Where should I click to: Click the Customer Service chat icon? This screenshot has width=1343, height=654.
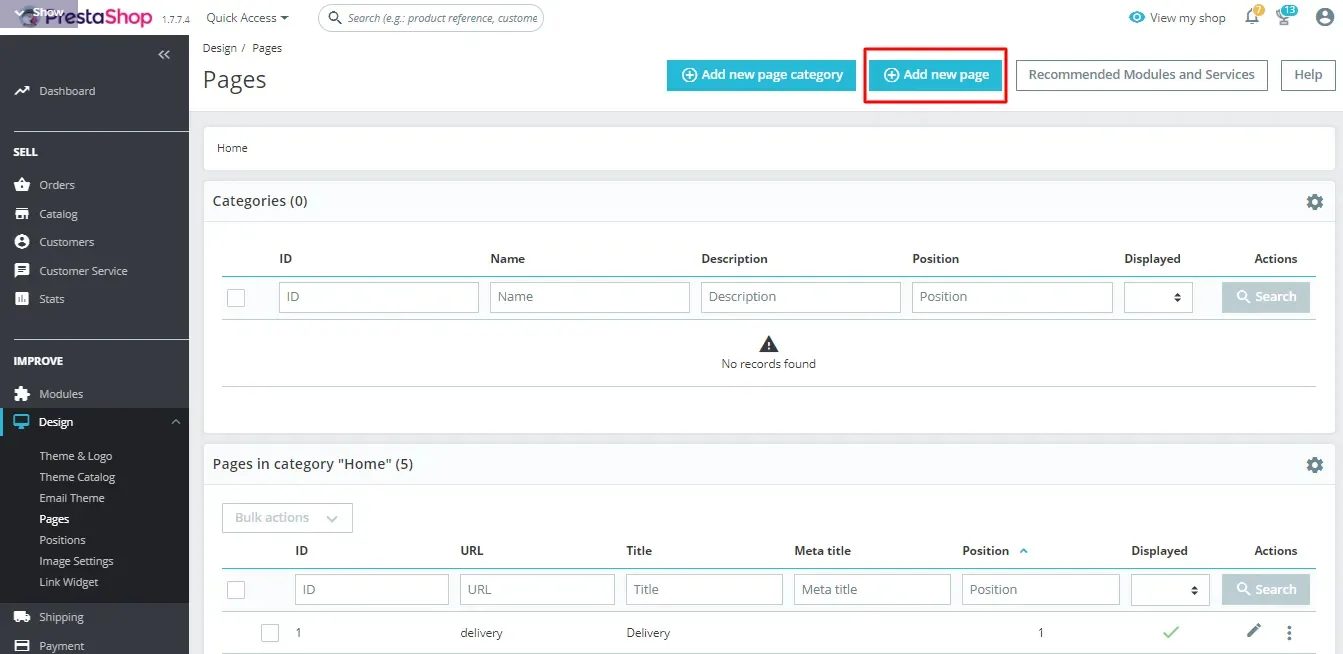[22, 271]
